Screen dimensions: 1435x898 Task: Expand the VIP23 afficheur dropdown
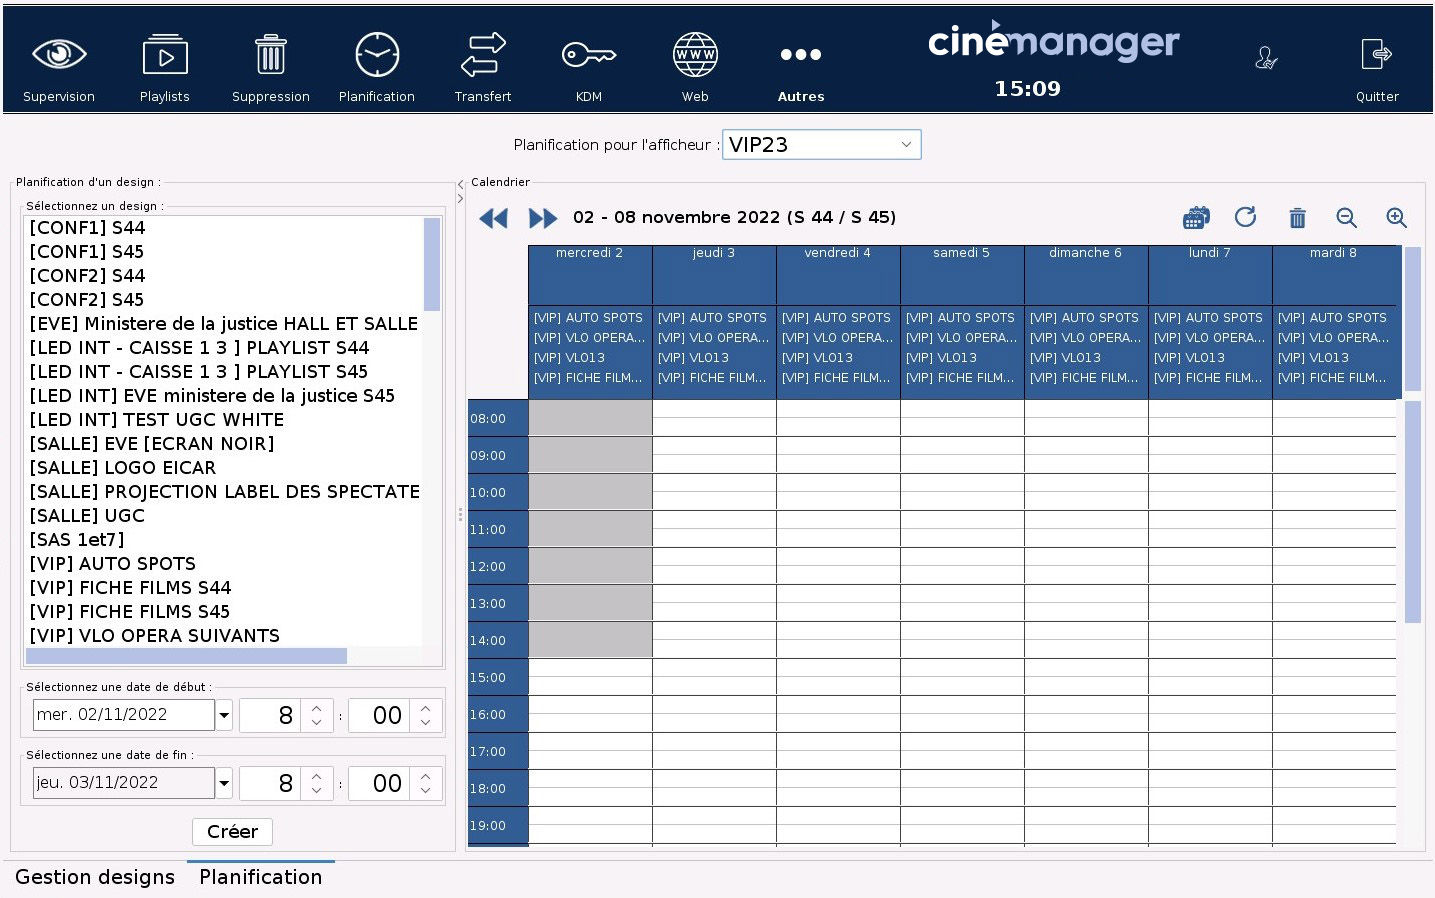pyautogui.click(x=905, y=145)
